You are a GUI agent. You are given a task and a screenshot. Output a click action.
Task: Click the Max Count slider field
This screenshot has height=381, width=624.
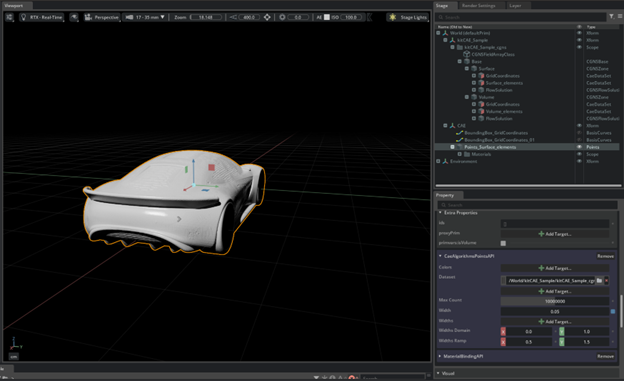(x=555, y=301)
